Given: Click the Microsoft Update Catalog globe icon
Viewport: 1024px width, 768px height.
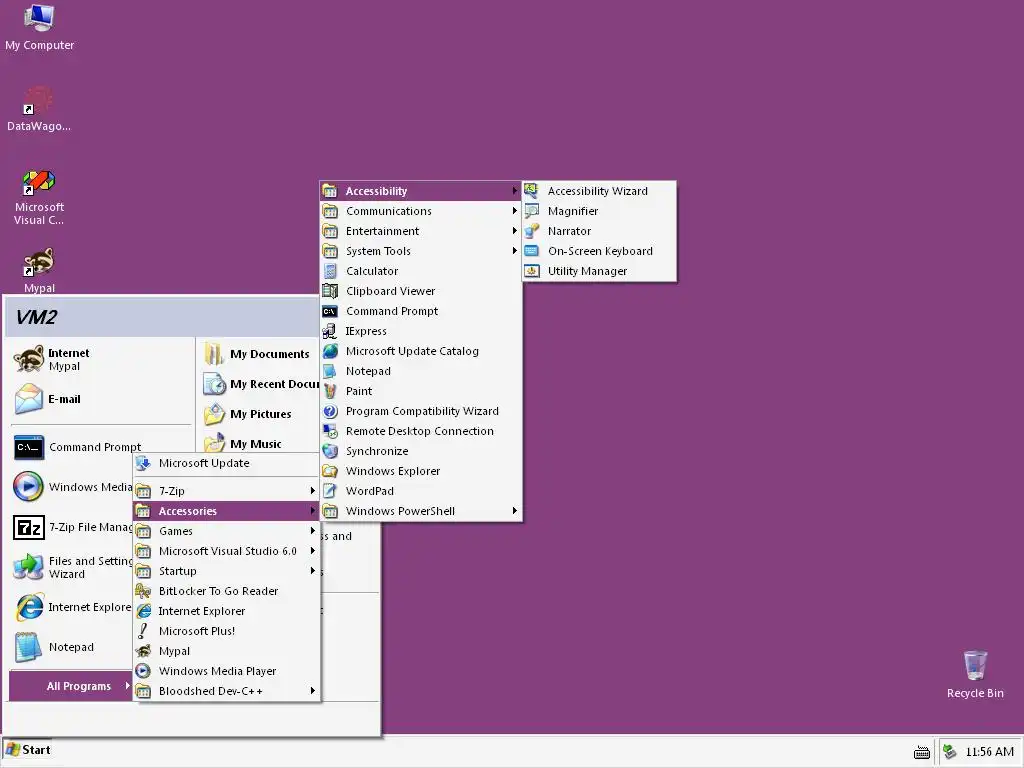Looking at the screenshot, I should click(x=330, y=351).
